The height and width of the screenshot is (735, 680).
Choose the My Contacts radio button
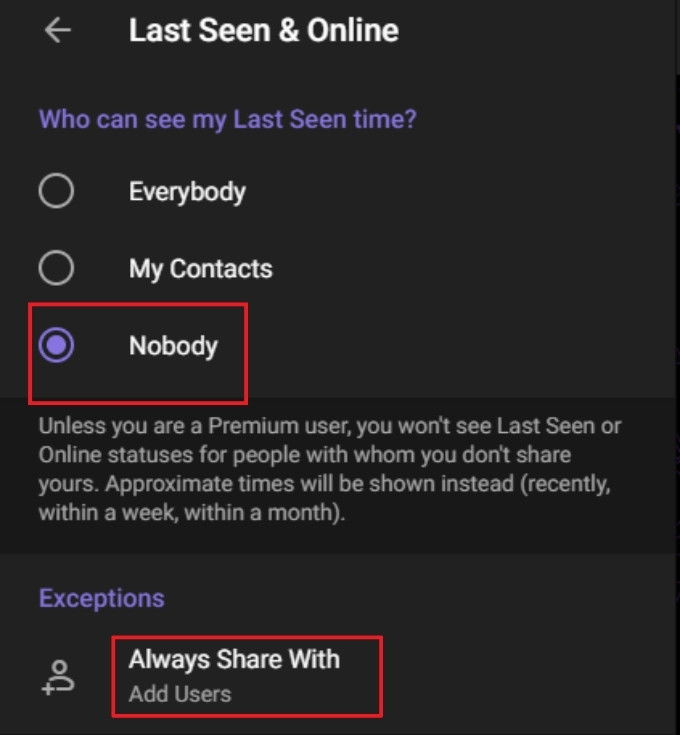click(x=56, y=268)
